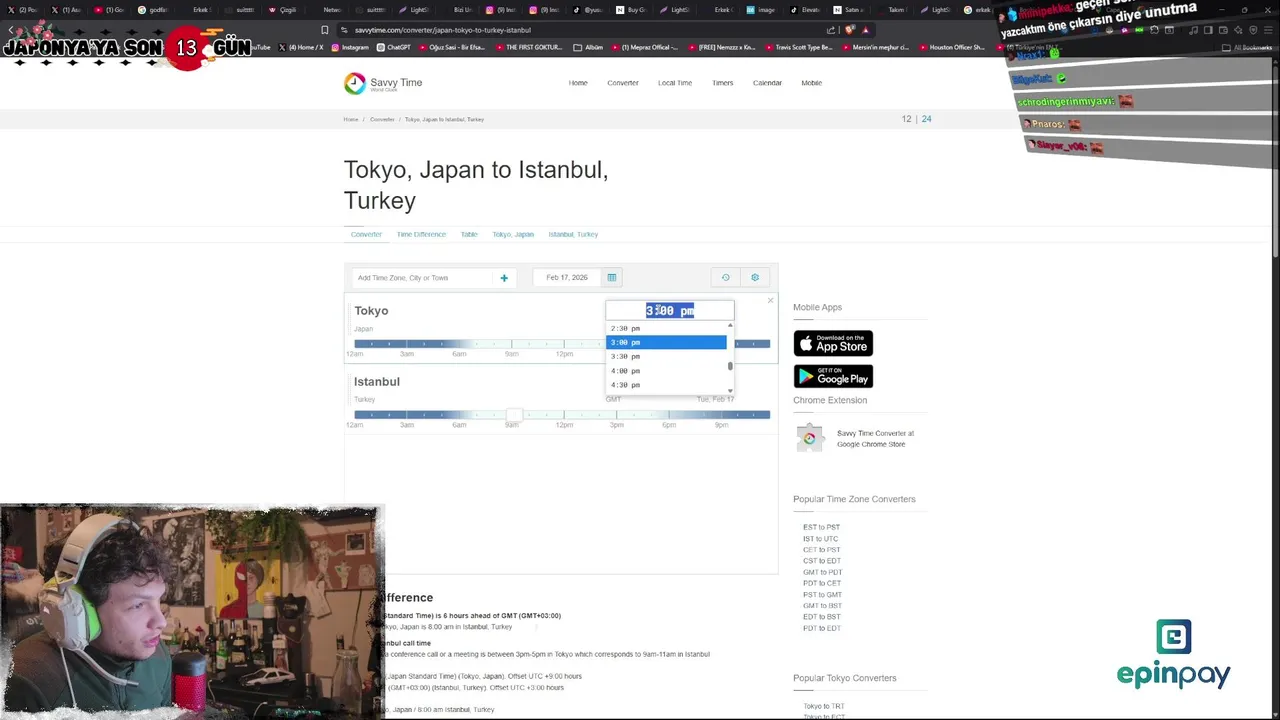Click the Converter breadcrumb link
The height and width of the screenshot is (720, 1280).
pyautogui.click(x=382, y=119)
